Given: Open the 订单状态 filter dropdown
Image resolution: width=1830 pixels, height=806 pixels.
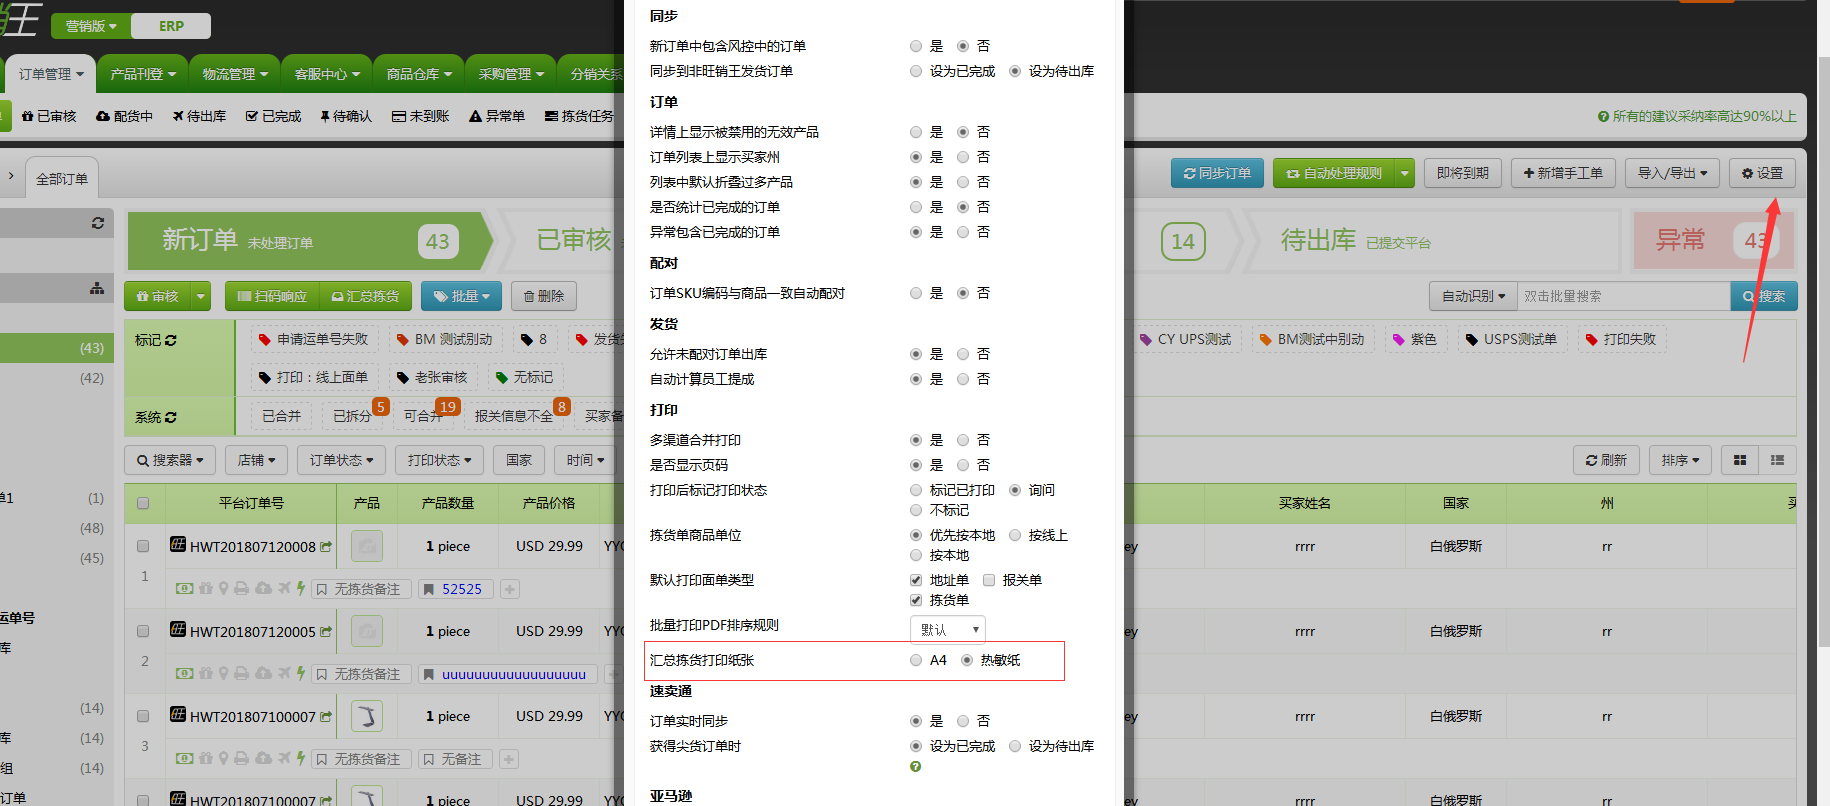Looking at the screenshot, I should (x=341, y=460).
